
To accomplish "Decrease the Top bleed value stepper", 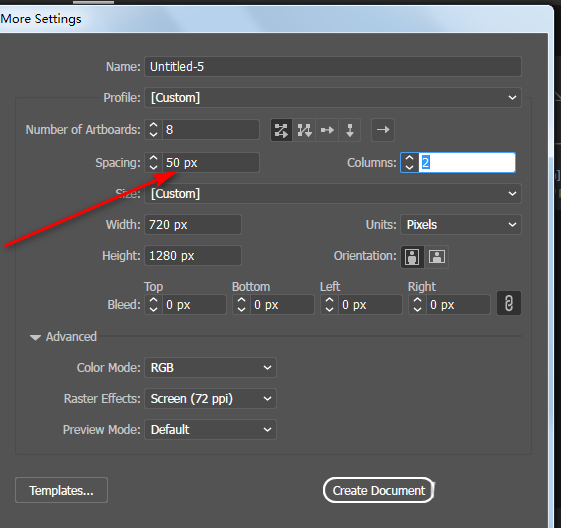I will pyautogui.click(x=153, y=309).
